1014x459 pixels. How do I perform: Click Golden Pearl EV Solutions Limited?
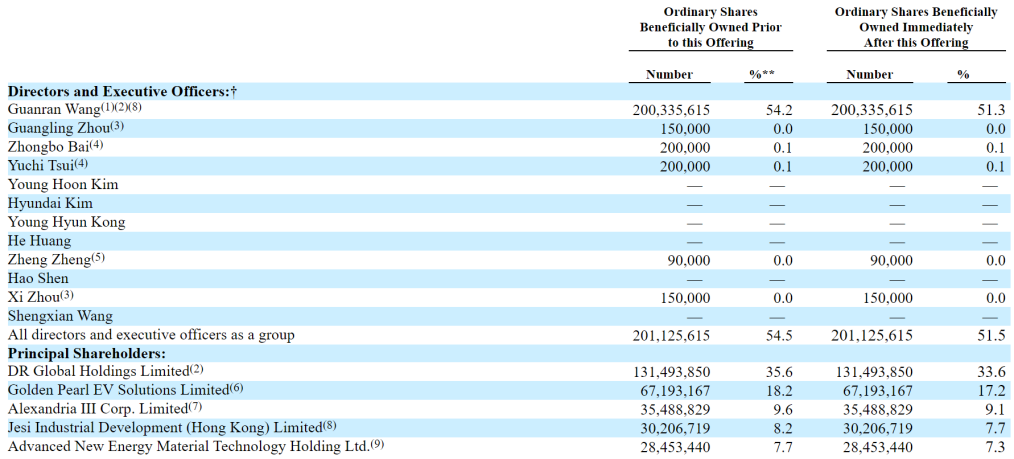pyautogui.click(x=119, y=390)
